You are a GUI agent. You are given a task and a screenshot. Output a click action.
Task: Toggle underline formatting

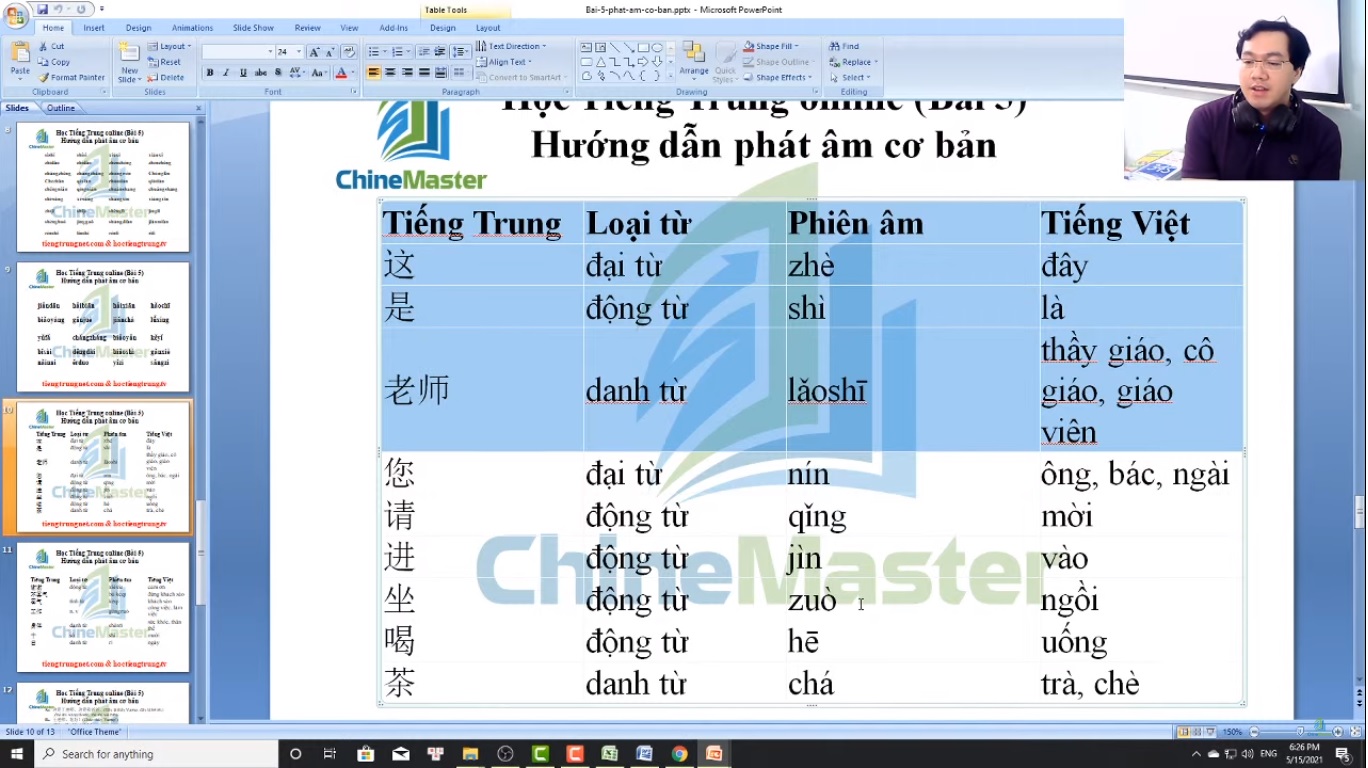243,73
